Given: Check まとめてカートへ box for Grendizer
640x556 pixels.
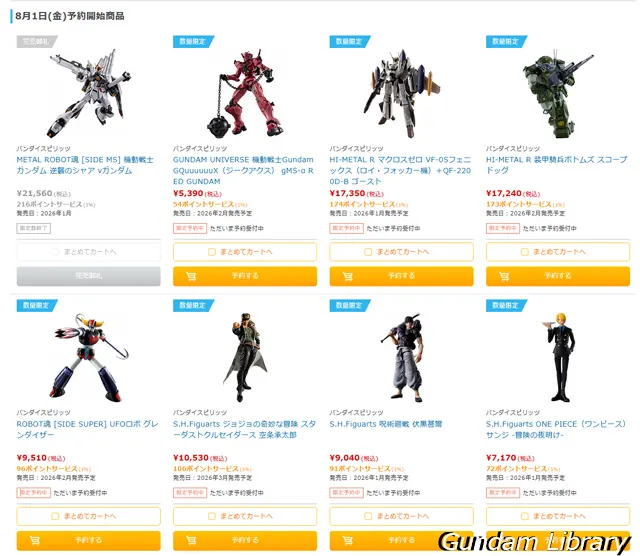Looking at the screenshot, I should [55, 516].
